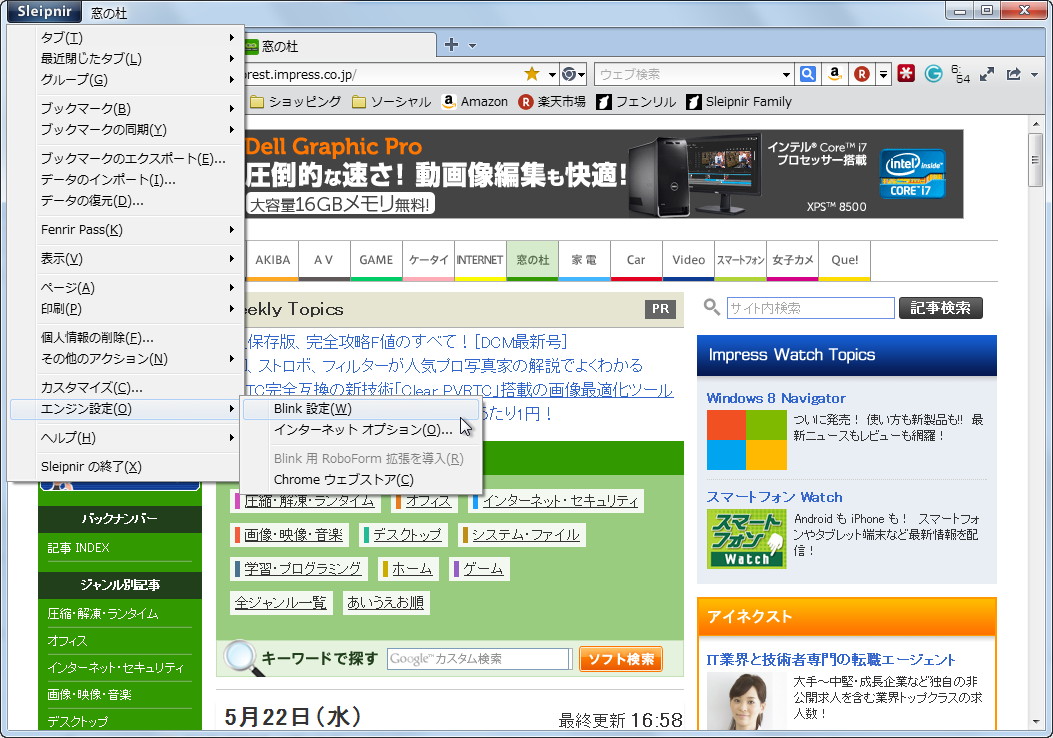Click the teal G icon in the toolbar
The width and height of the screenshot is (1053, 738).
coord(933,74)
